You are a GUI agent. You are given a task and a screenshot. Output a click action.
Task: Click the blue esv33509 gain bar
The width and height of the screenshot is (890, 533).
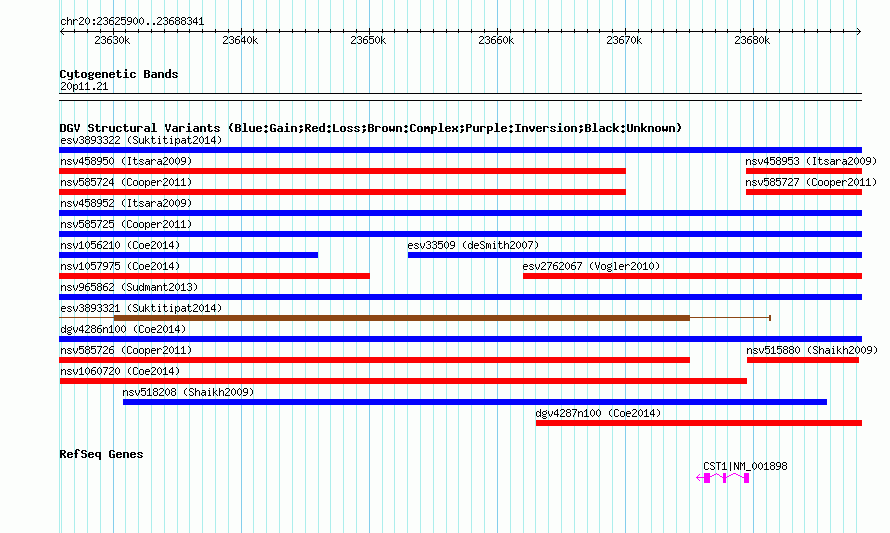click(x=635, y=255)
